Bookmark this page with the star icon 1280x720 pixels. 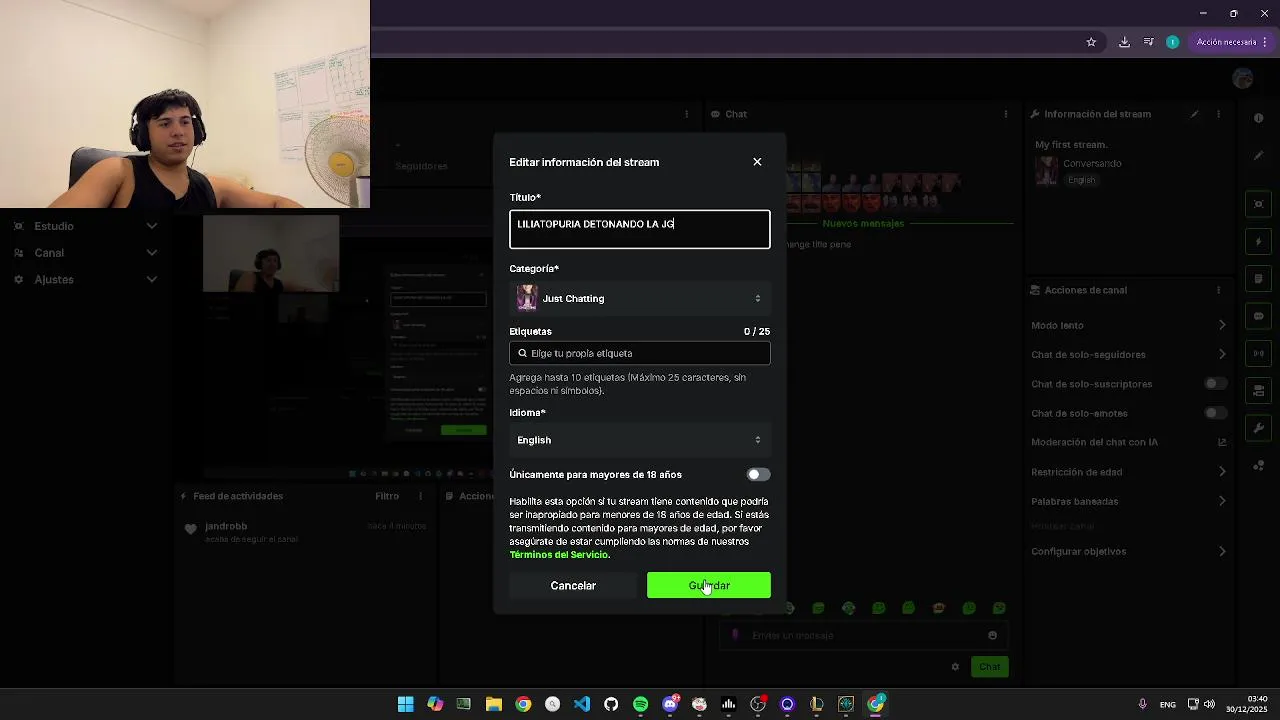[x=1091, y=42]
